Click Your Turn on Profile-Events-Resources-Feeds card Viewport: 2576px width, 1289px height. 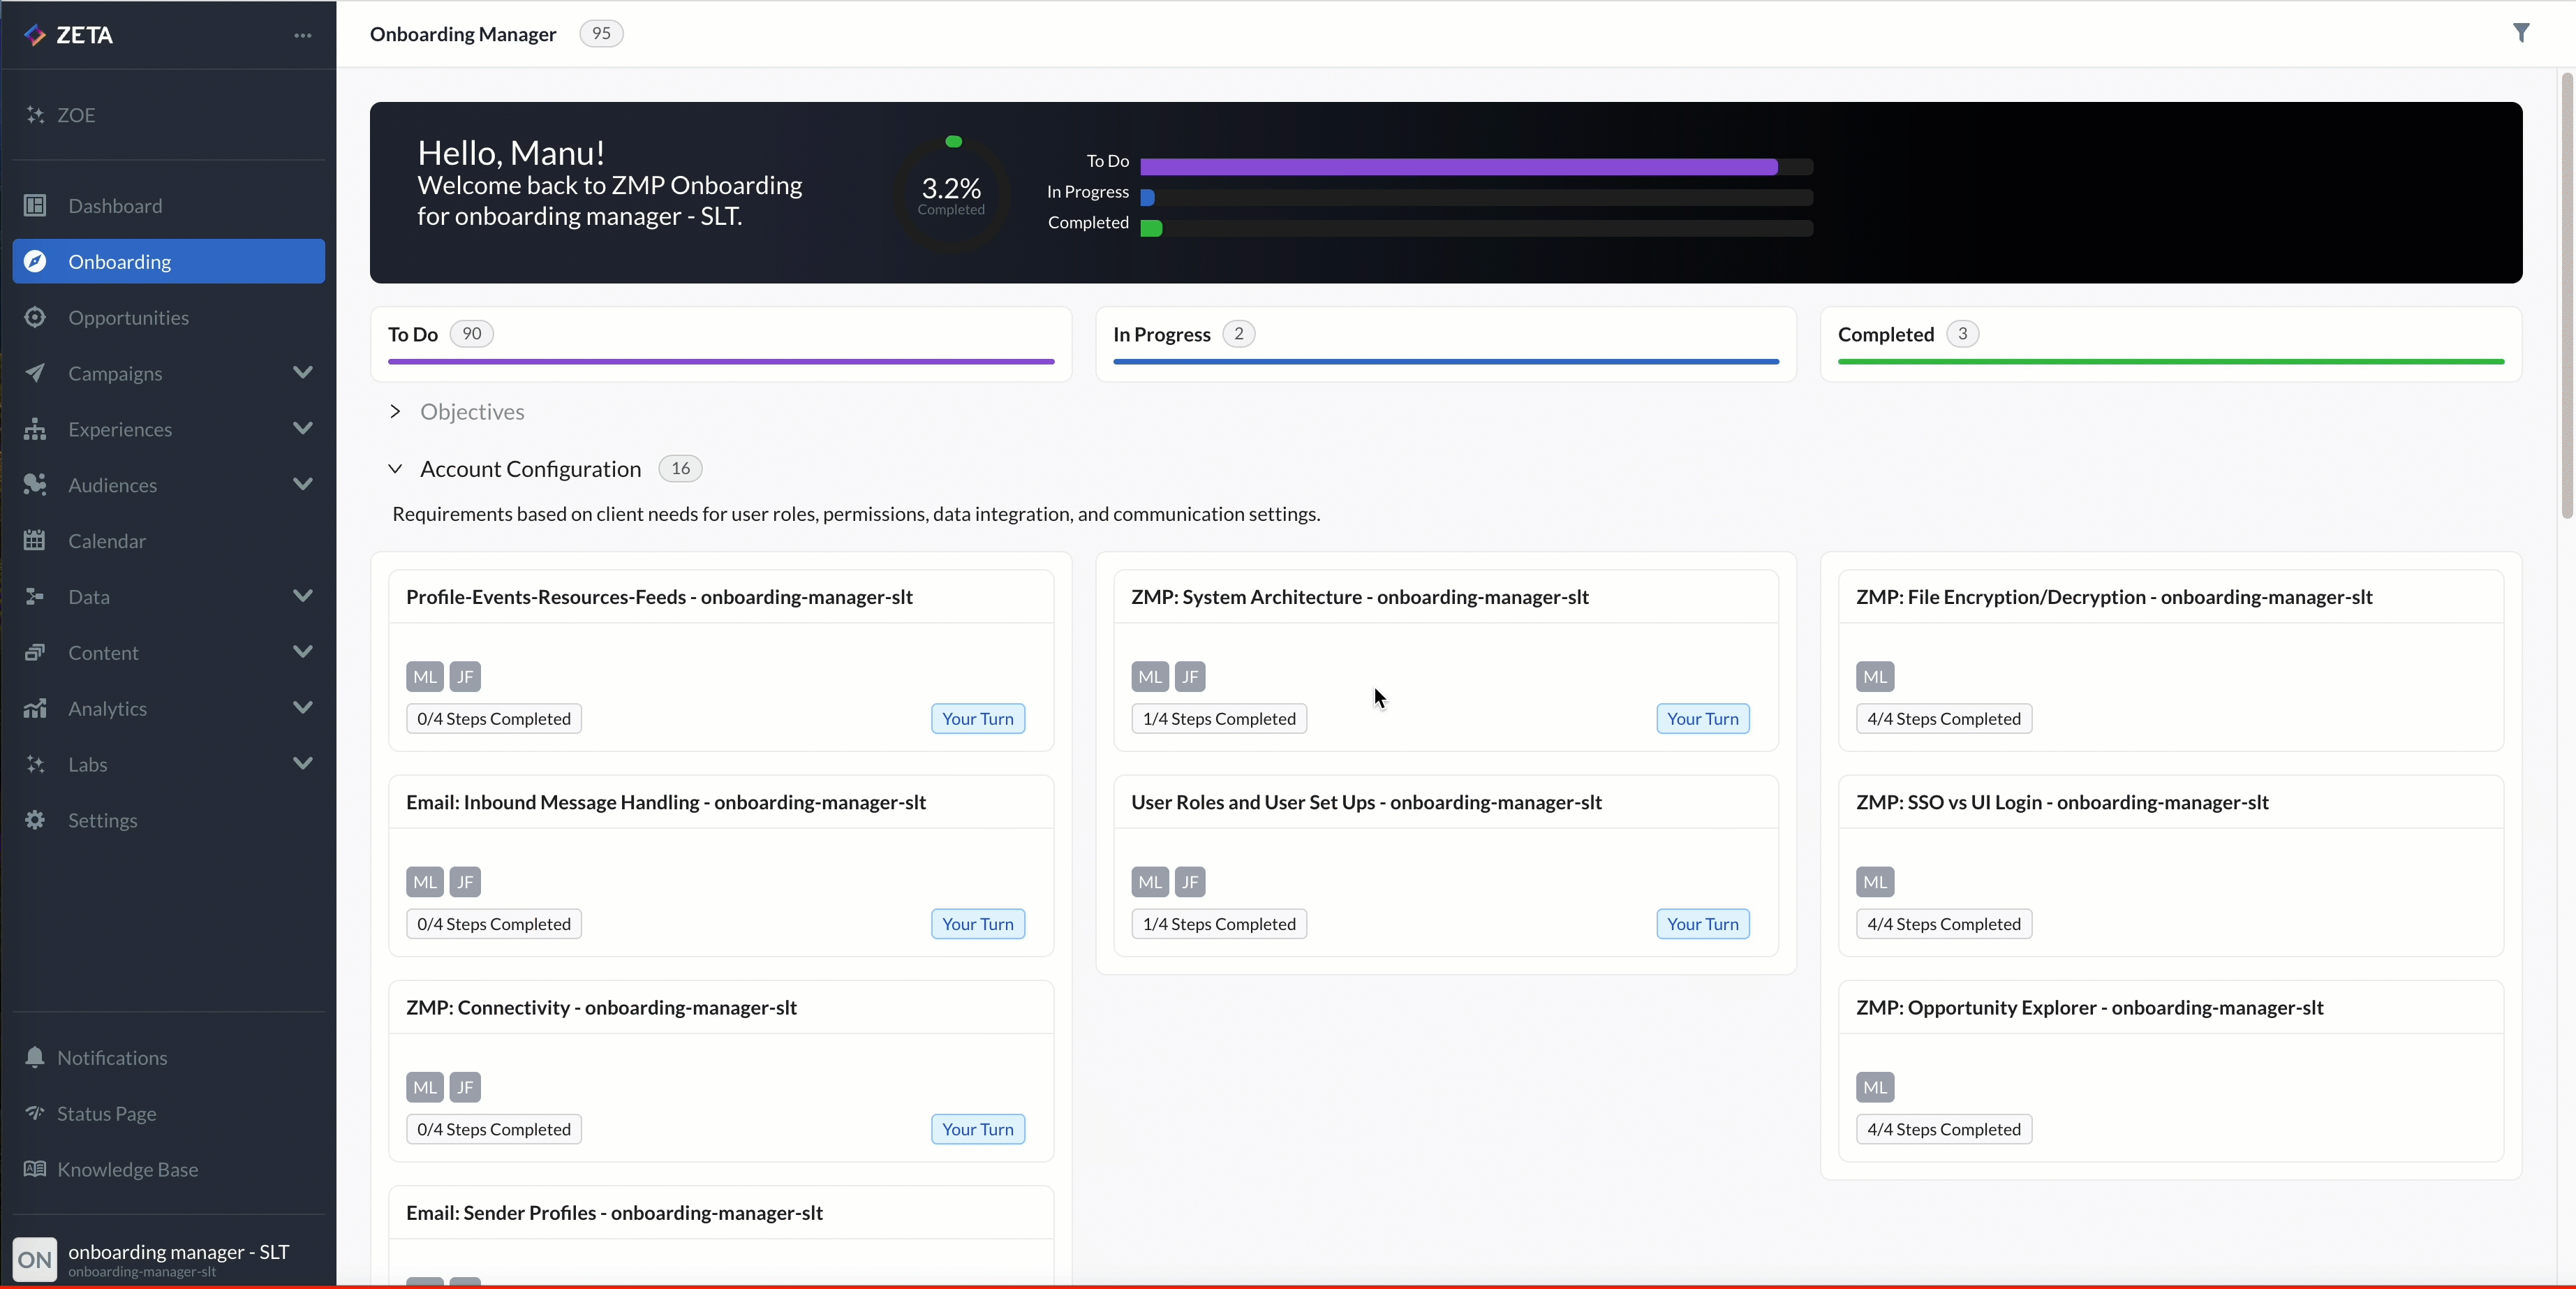click(x=977, y=719)
